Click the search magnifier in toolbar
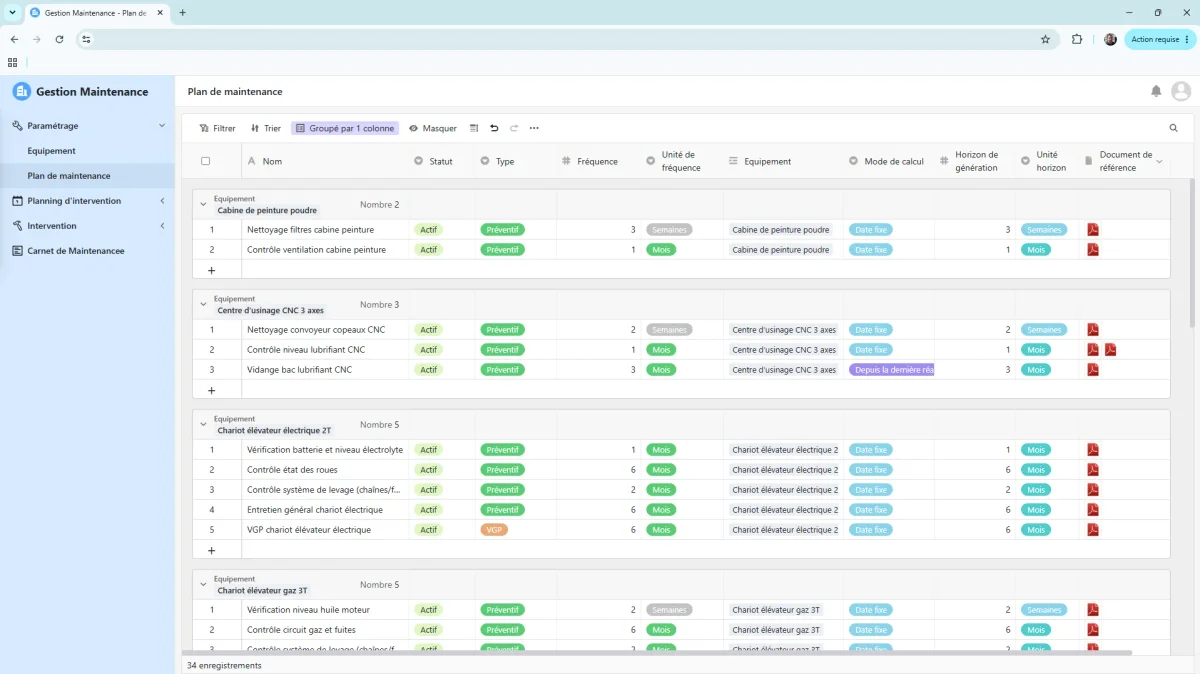This screenshot has width=1200, height=674. click(1174, 128)
